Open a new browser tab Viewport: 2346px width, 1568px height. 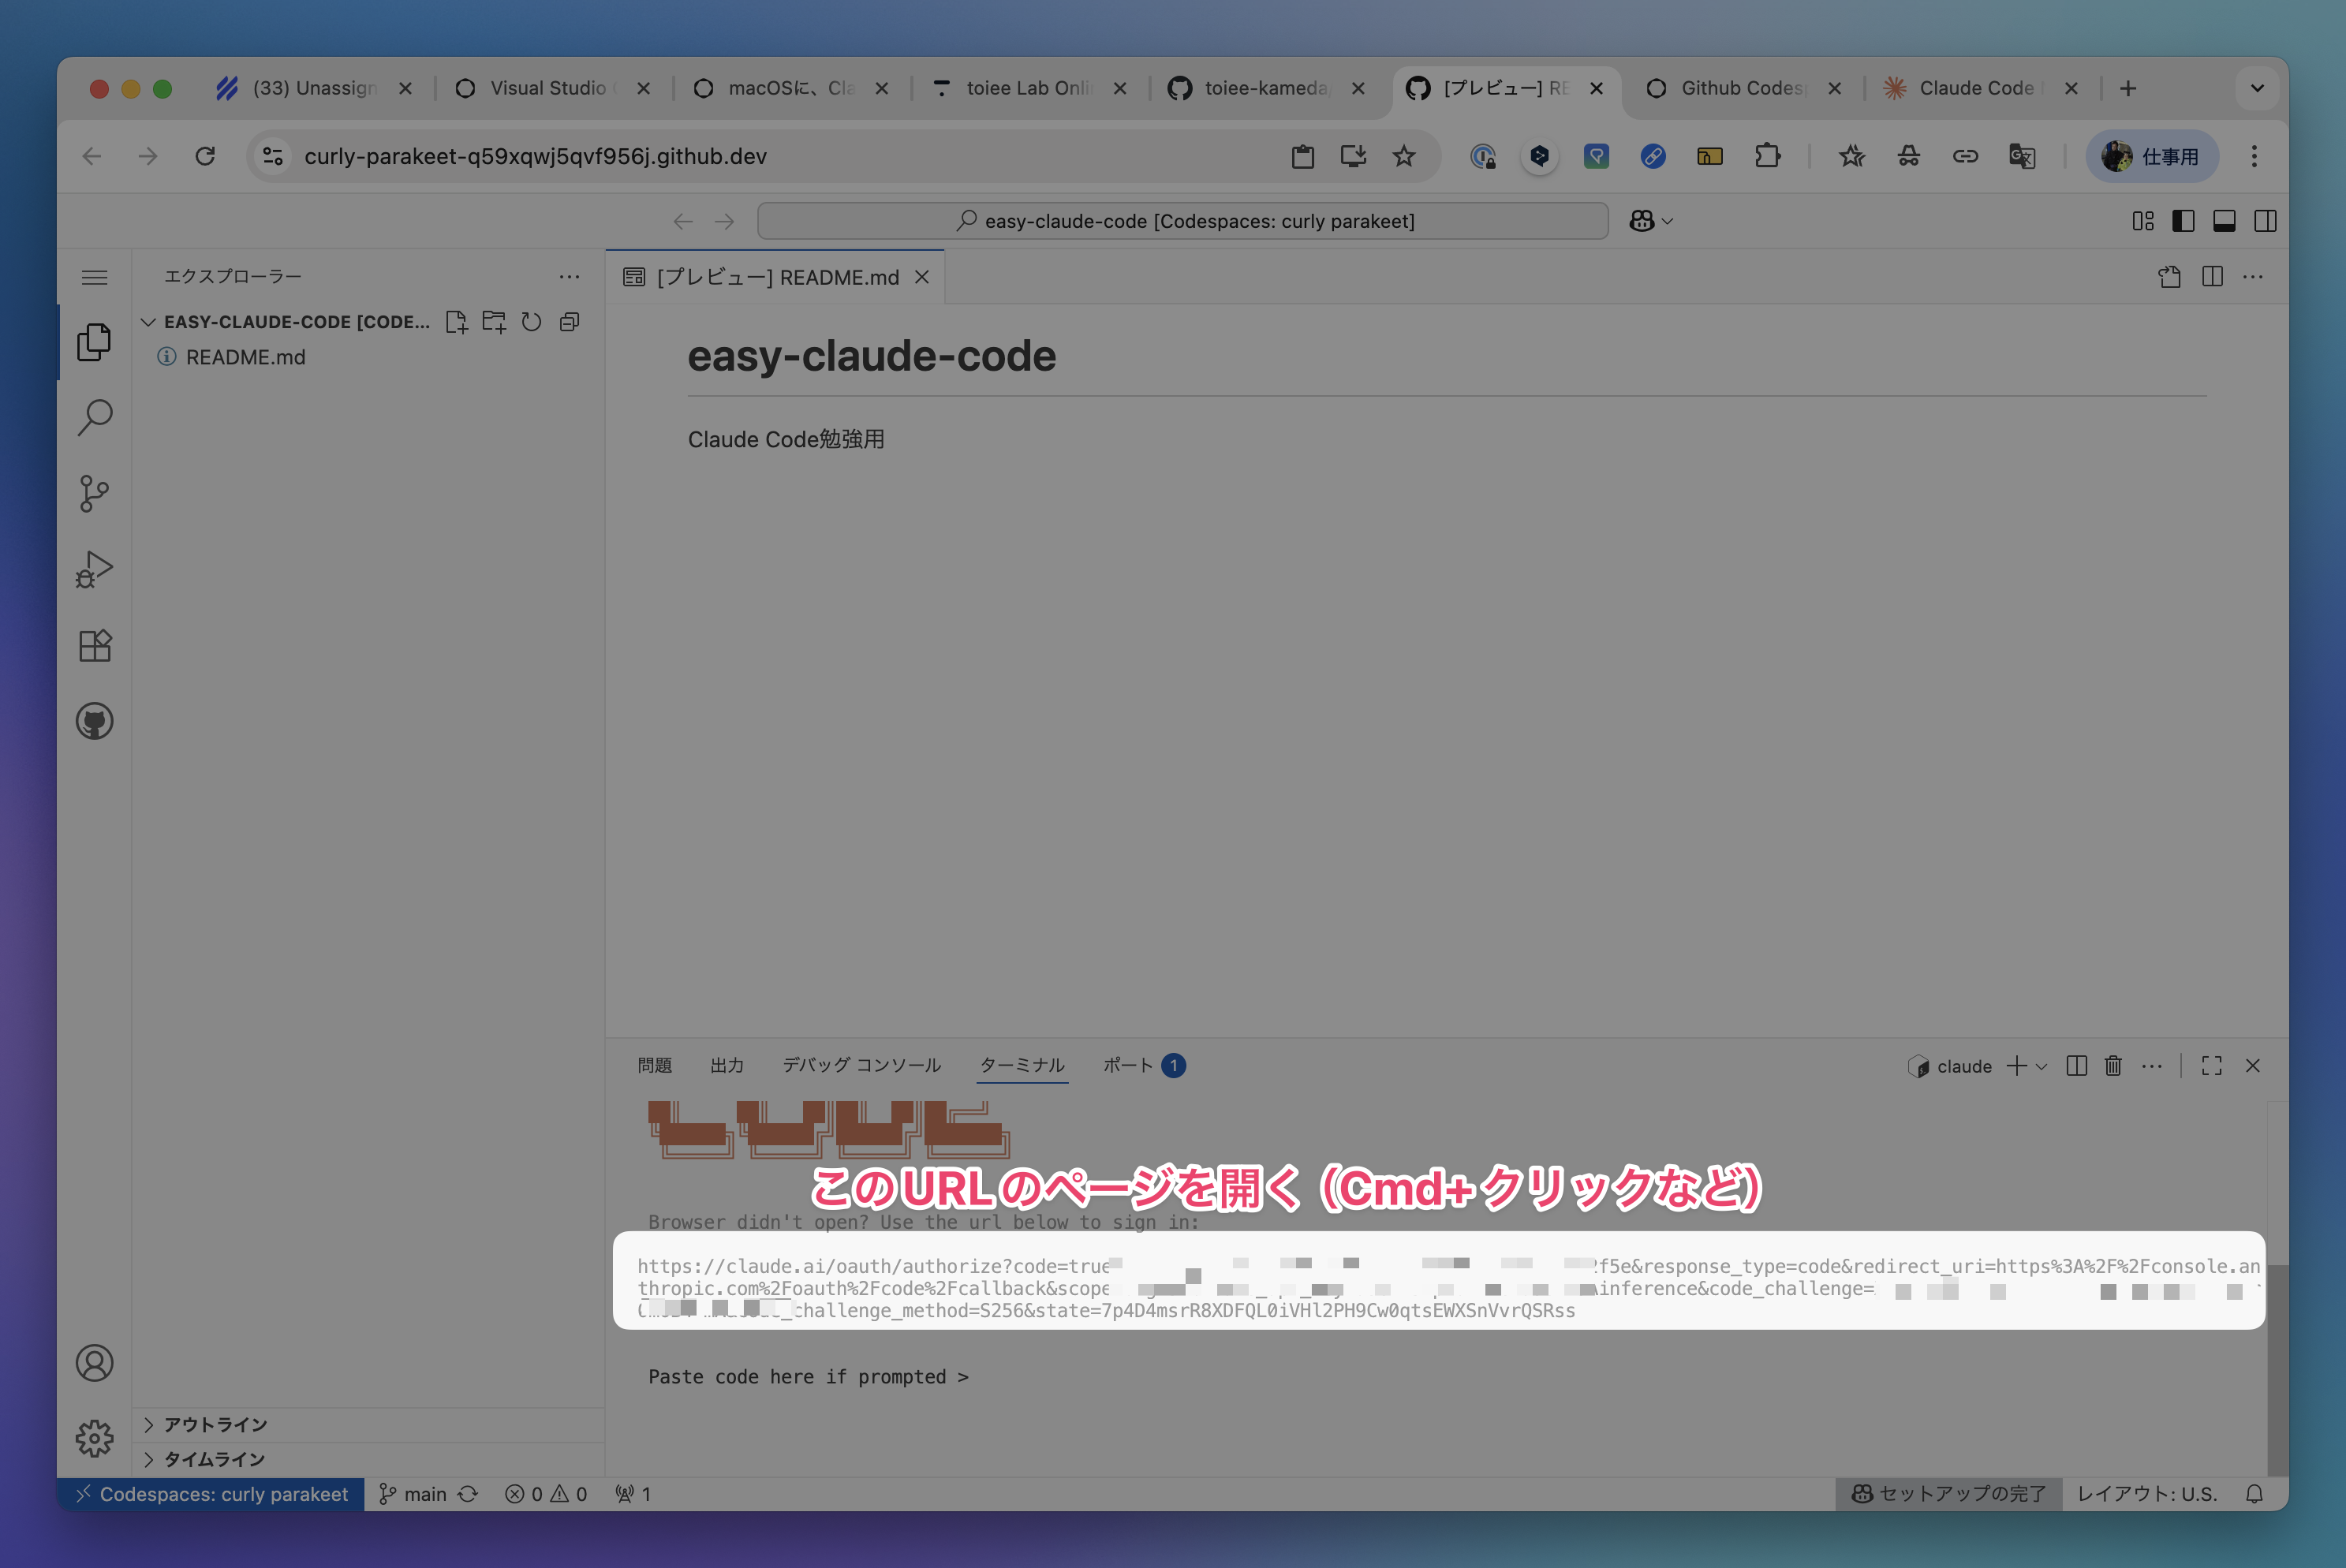[2128, 88]
